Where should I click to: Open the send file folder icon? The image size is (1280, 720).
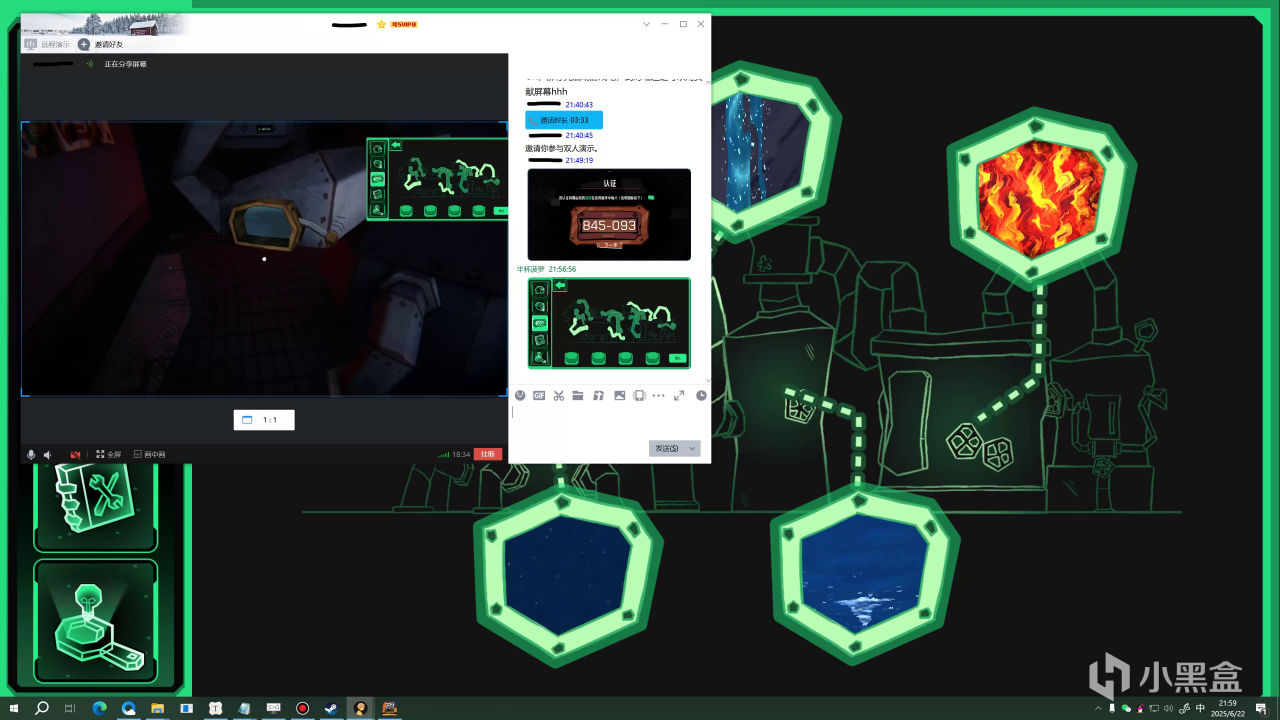pyautogui.click(x=578, y=396)
